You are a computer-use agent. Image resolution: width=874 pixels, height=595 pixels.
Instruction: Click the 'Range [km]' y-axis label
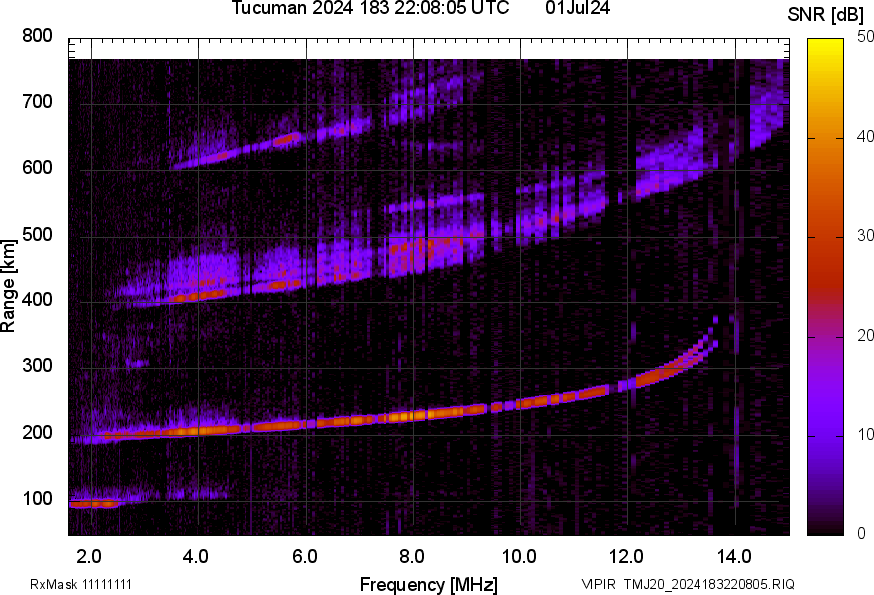(x=8, y=286)
